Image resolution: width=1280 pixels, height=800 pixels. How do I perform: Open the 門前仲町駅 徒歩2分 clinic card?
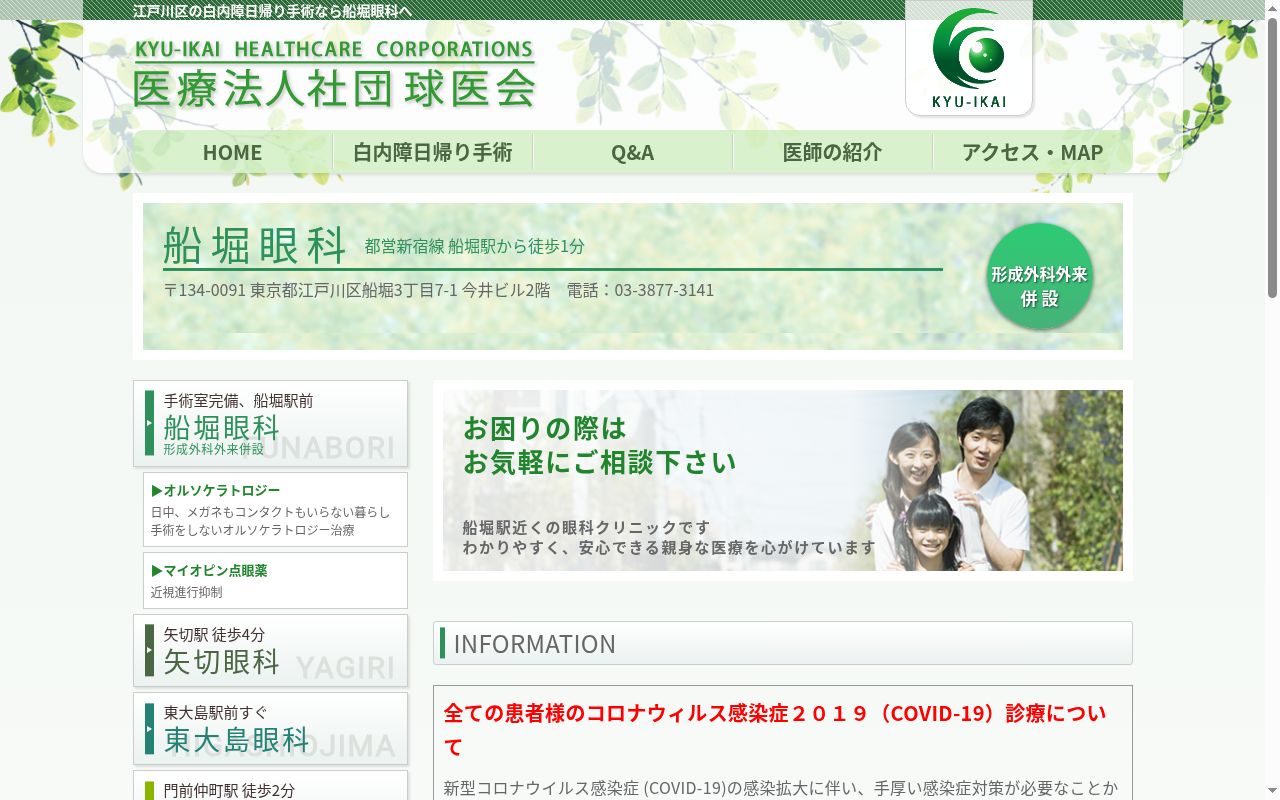[270, 786]
